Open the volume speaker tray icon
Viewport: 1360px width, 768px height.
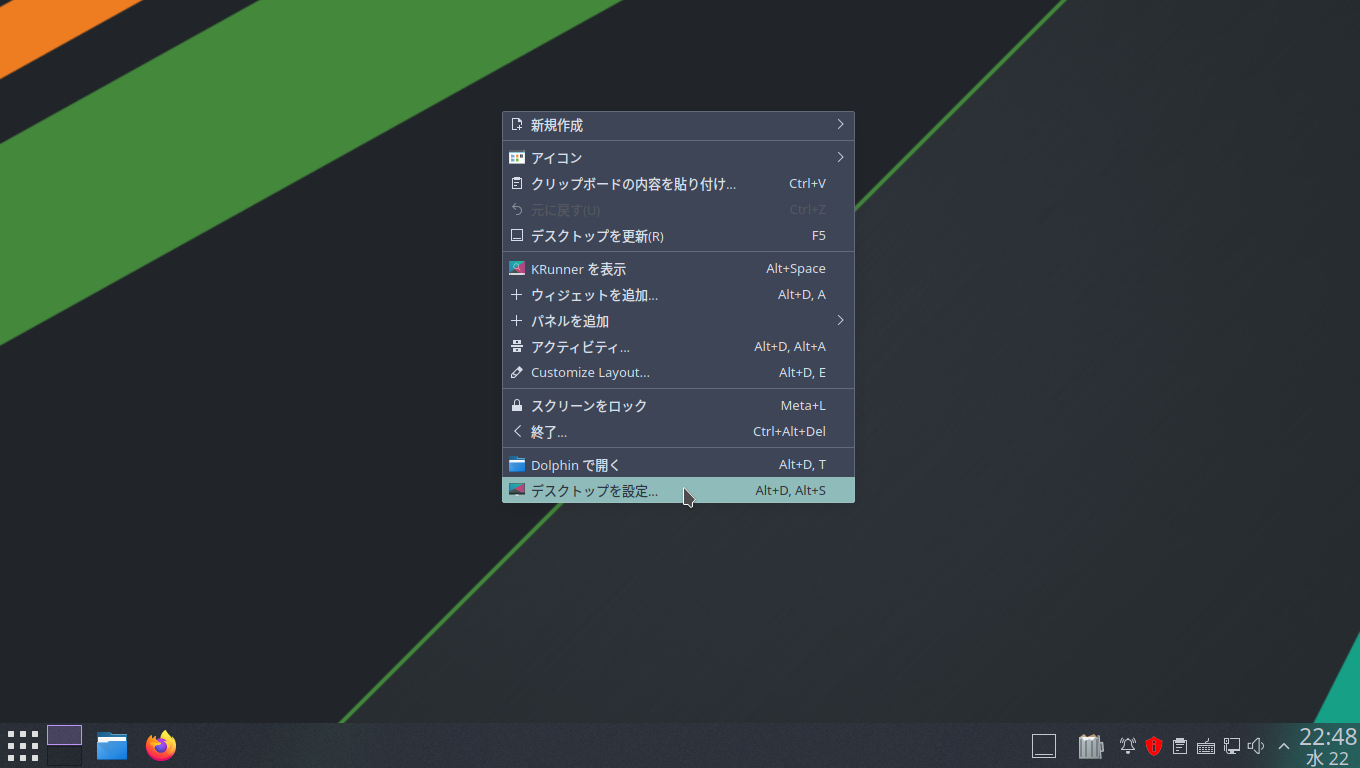[1257, 746]
